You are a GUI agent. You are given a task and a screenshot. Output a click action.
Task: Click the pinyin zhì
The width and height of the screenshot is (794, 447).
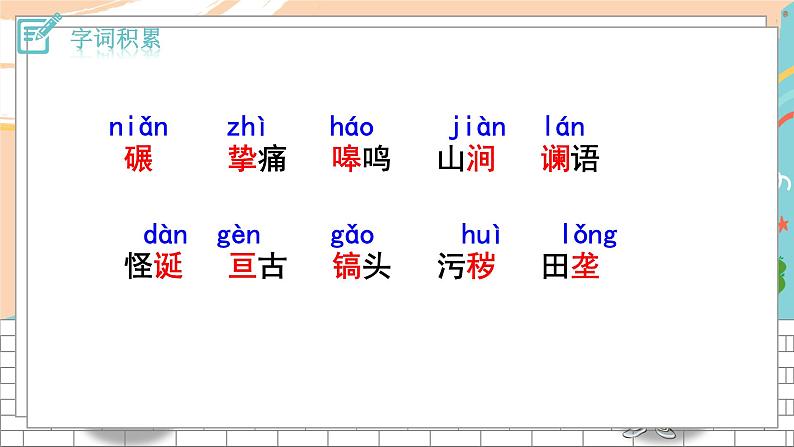[x=246, y=127]
